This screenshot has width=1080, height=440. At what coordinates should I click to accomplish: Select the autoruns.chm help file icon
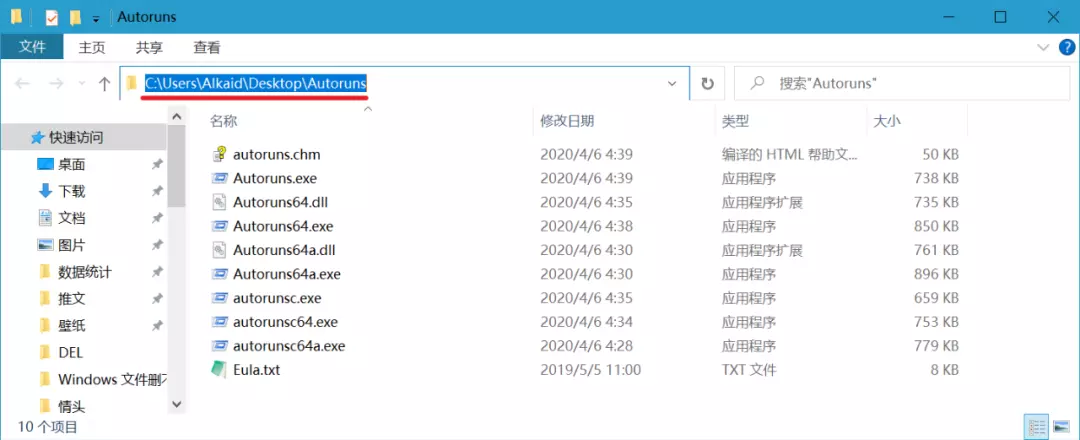(x=220, y=154)
